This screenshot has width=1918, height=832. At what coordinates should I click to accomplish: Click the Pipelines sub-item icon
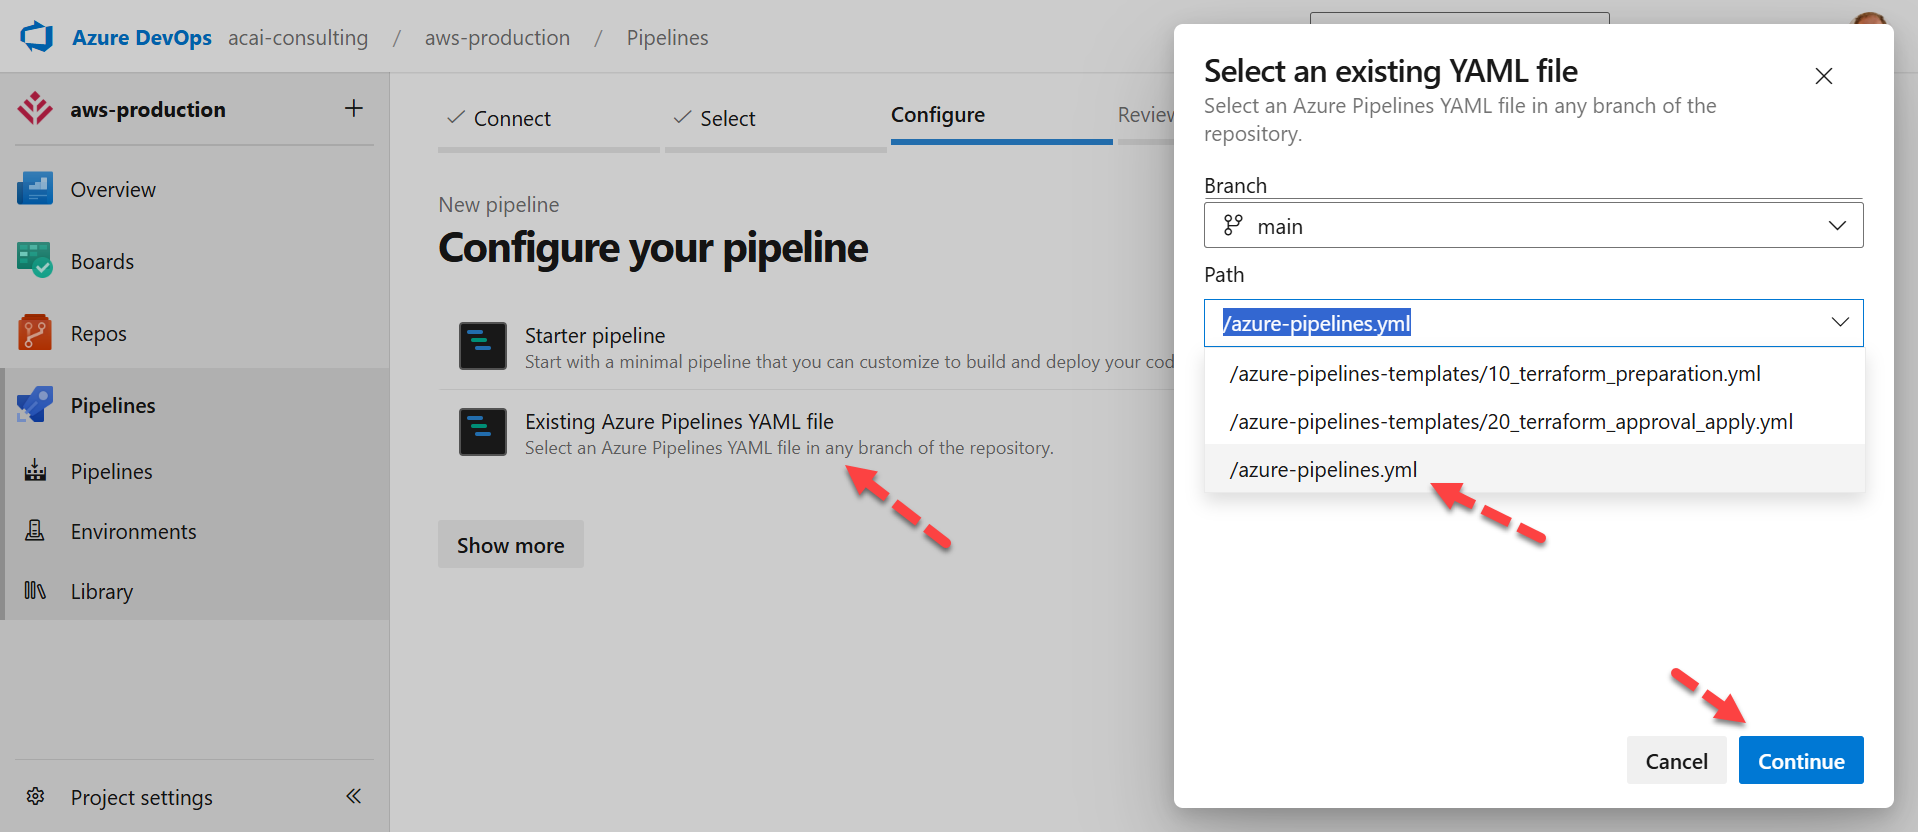35,471
